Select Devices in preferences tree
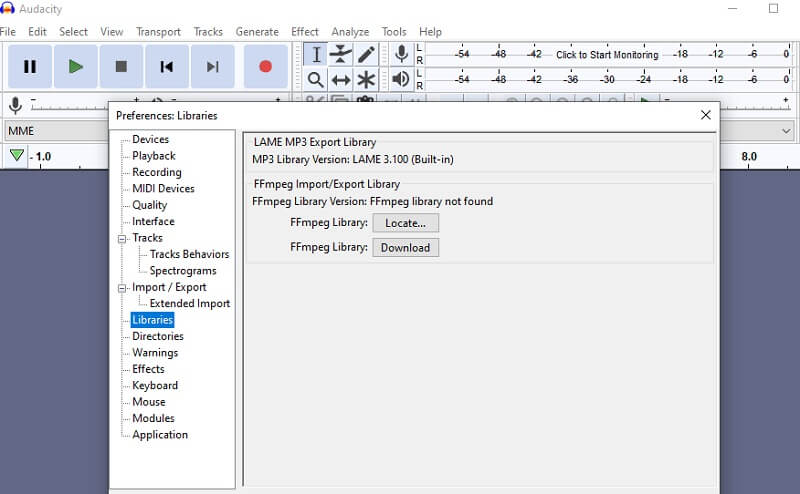 tap(151, 139)
